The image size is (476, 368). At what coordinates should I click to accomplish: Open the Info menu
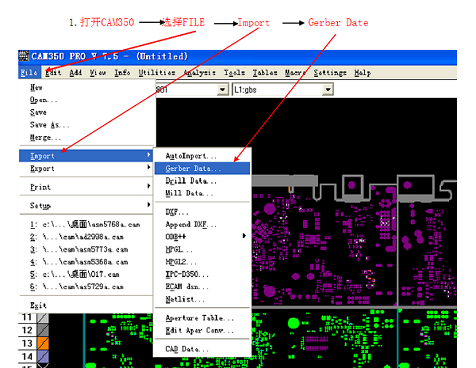(x=122, y=73)
